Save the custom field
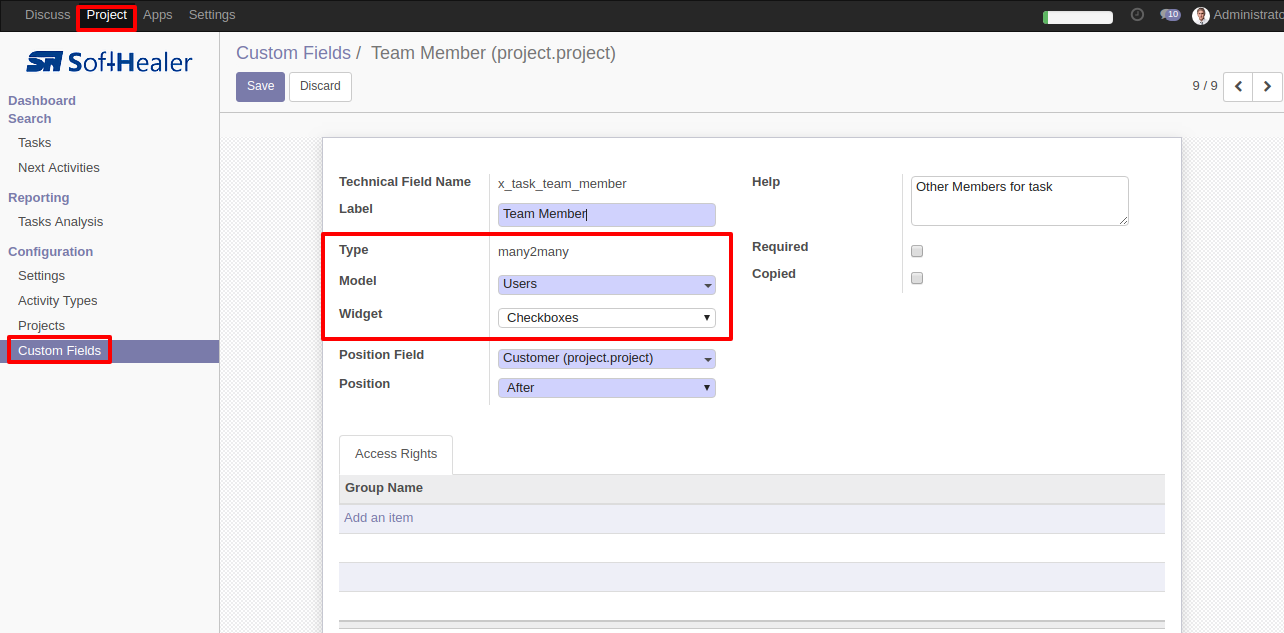 coord(260,87)
